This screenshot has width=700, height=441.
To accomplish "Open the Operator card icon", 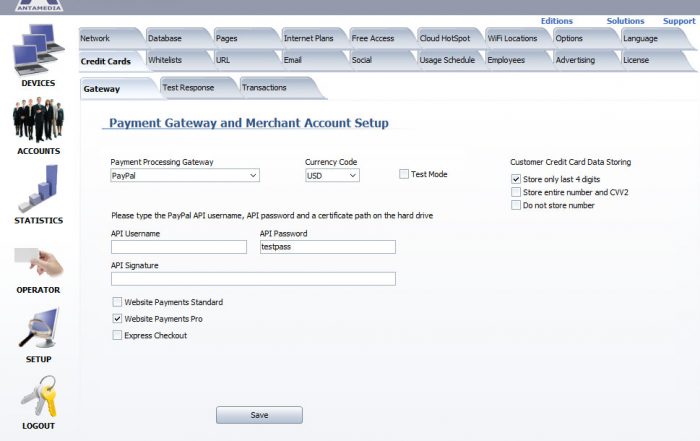I will click(x=38, y=262).
